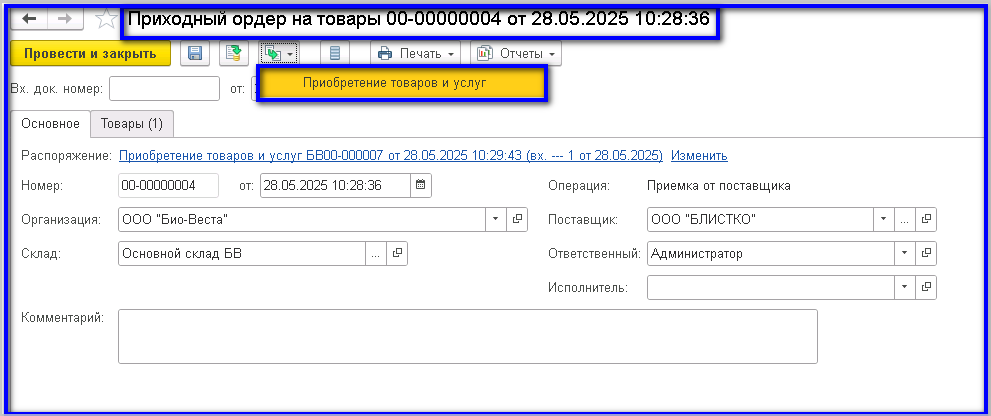This screenshot has width=991, height=416.
Task: Expand the Организация dropdown list
Action: (497, 219)
